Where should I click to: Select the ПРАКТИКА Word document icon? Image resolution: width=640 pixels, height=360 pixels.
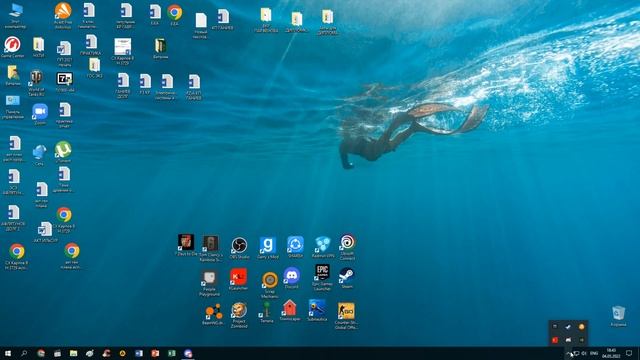click(x=91, y=45)
